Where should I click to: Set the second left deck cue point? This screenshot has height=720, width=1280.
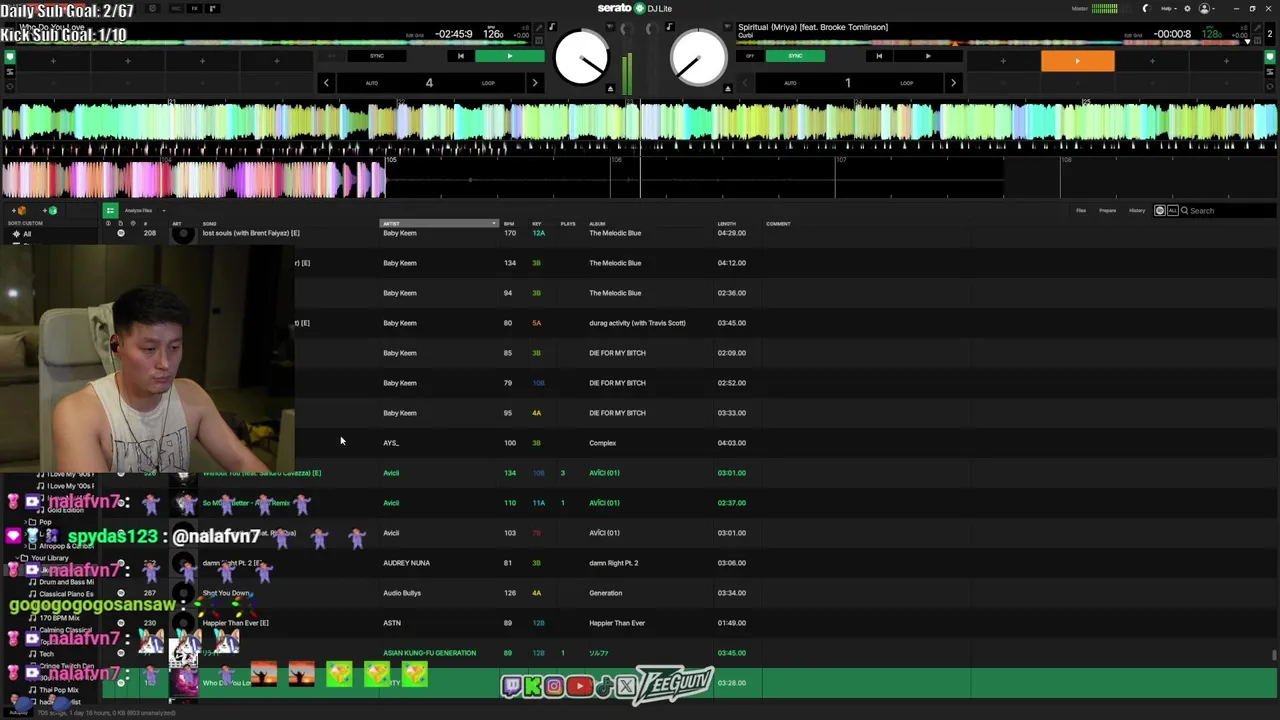(127, 61)
